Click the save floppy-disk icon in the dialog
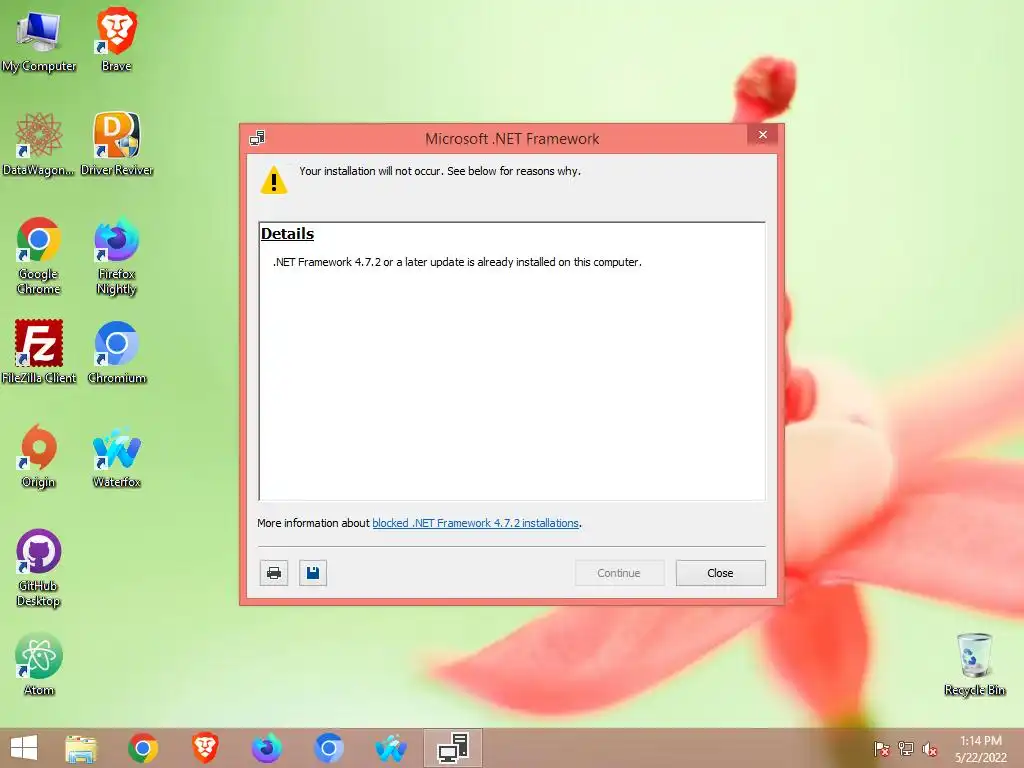This screenshot has height=768, width=1024. click(313, 573)
